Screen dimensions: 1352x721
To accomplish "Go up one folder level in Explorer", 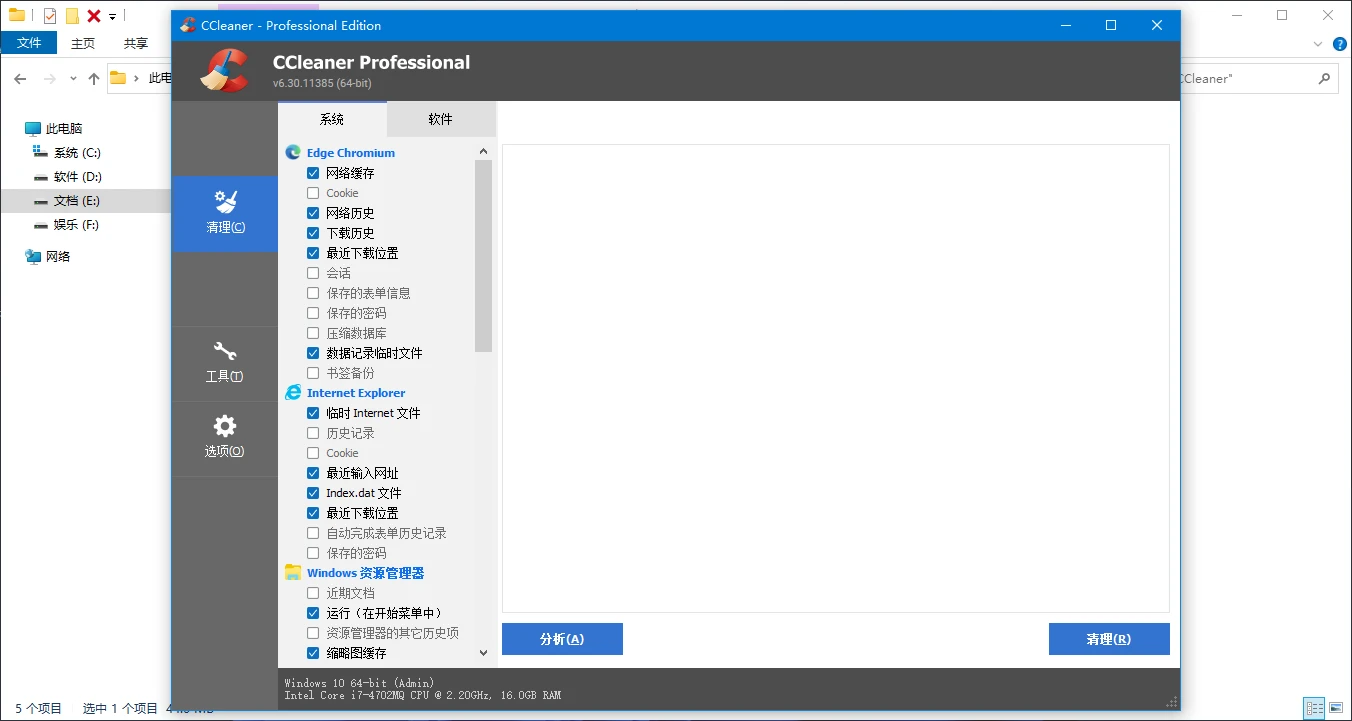I will tap(94, 78).
